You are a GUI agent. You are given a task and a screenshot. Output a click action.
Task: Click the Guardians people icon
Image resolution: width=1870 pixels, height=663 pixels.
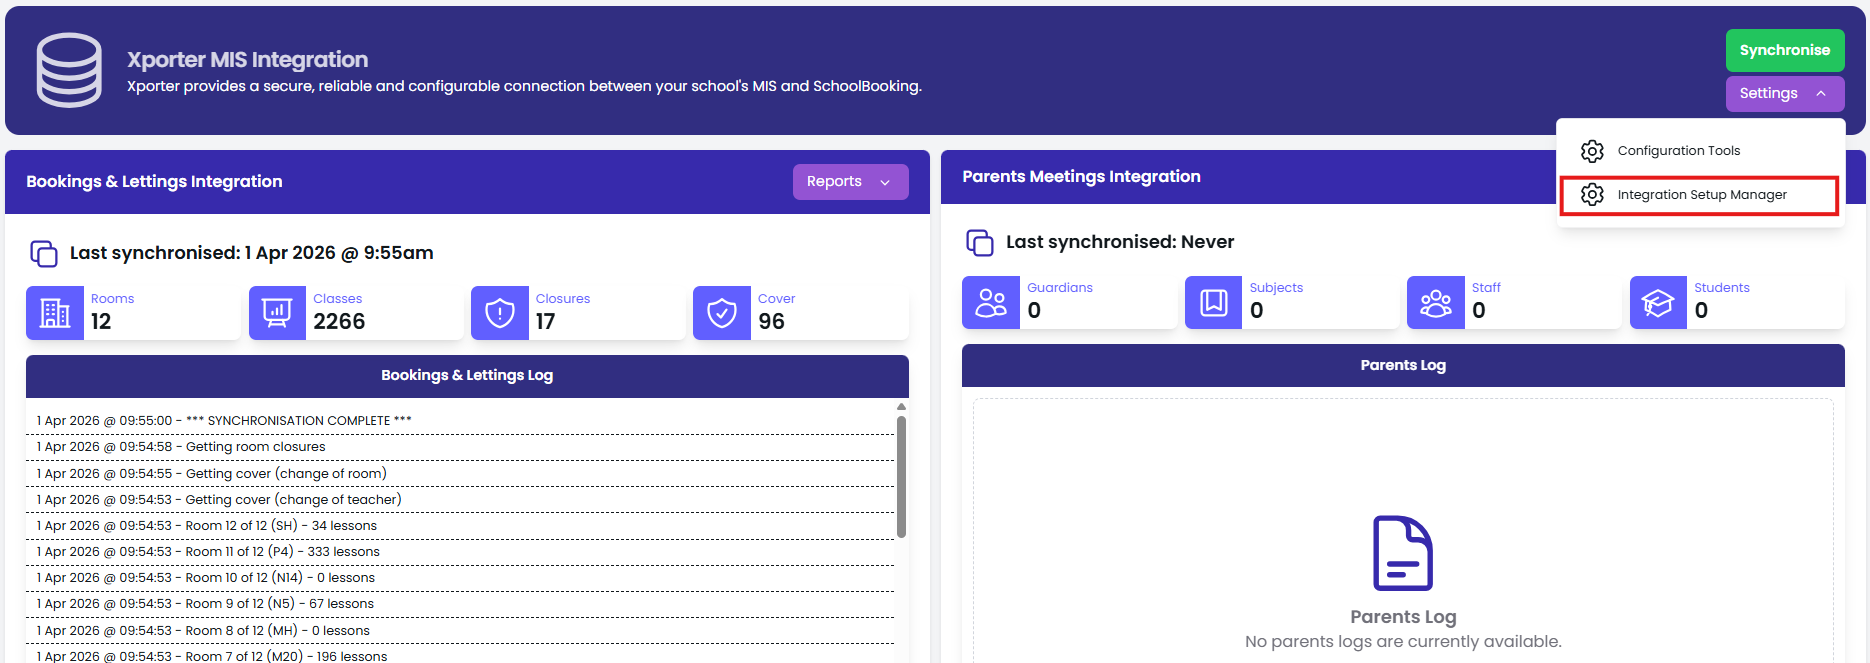991,302
